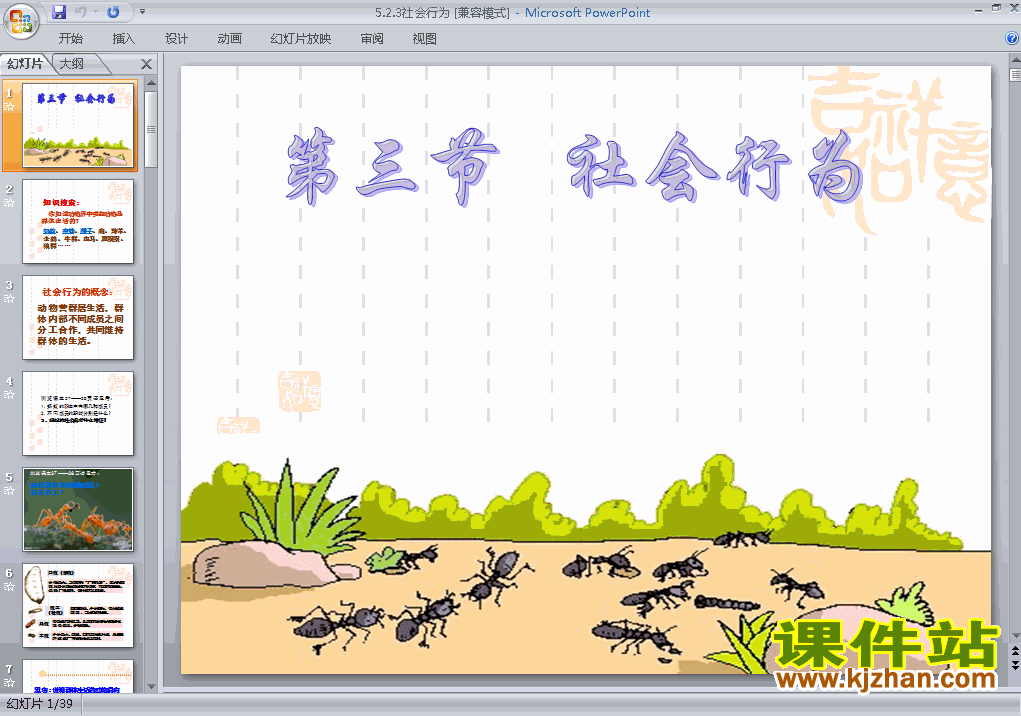Go to previous slide using double-up arrows
Screen dimensions: 1021x716
pos(1015,651)
